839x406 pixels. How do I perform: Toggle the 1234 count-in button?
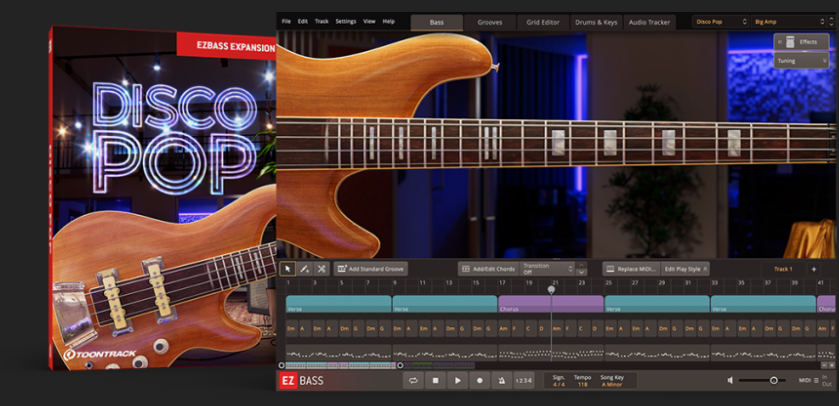pyautogui.click(x=523, y=380)
